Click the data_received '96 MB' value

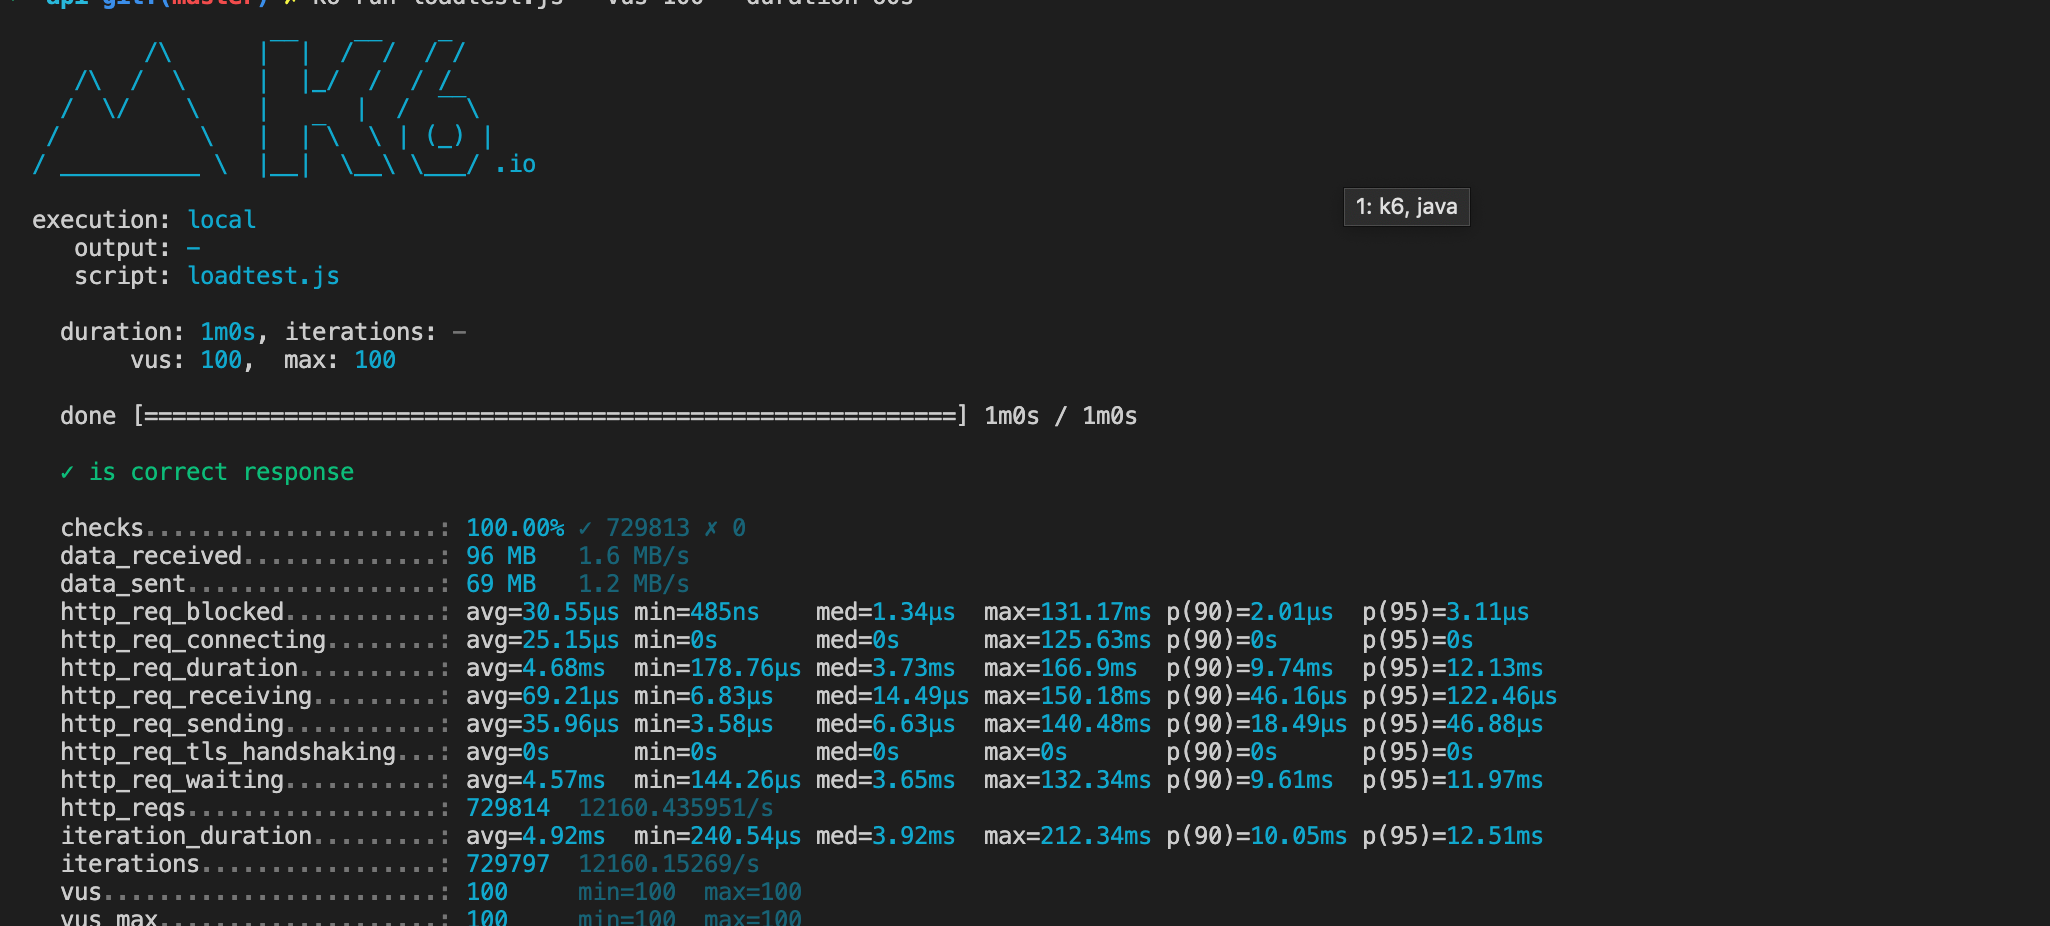coord(501,556)
